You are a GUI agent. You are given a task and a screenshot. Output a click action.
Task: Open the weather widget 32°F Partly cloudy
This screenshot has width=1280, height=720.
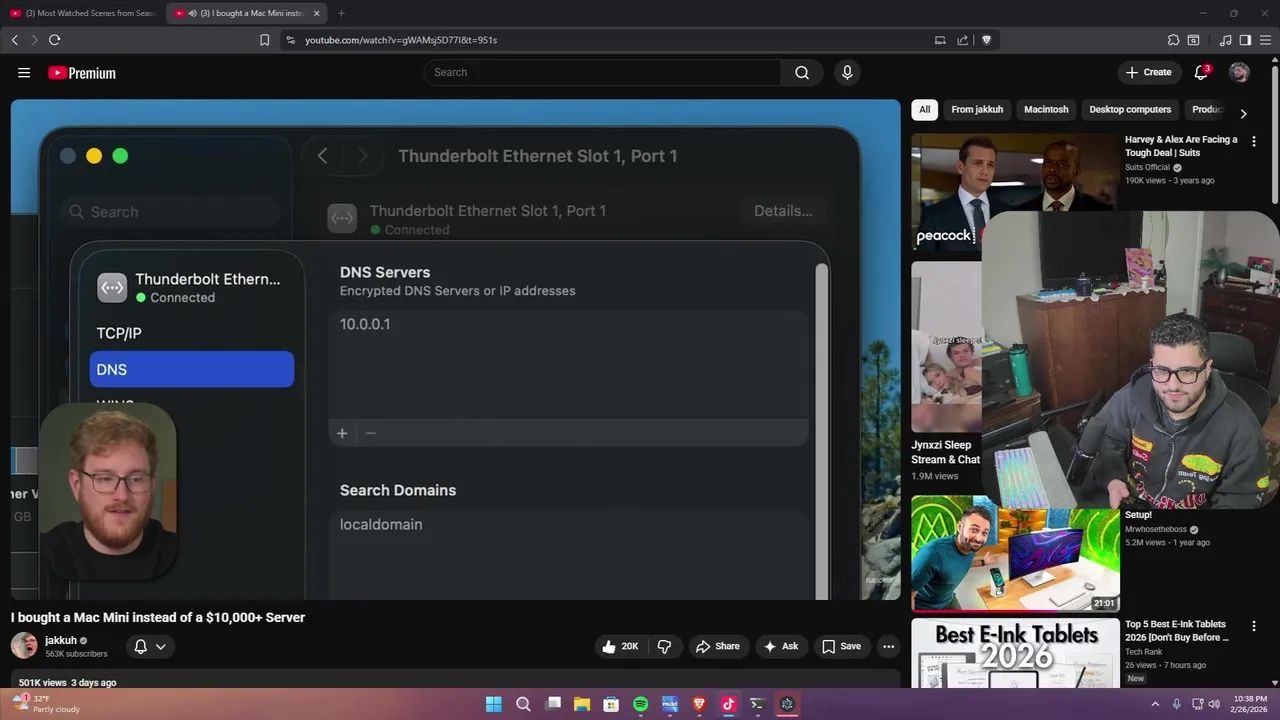coord(46,704)
